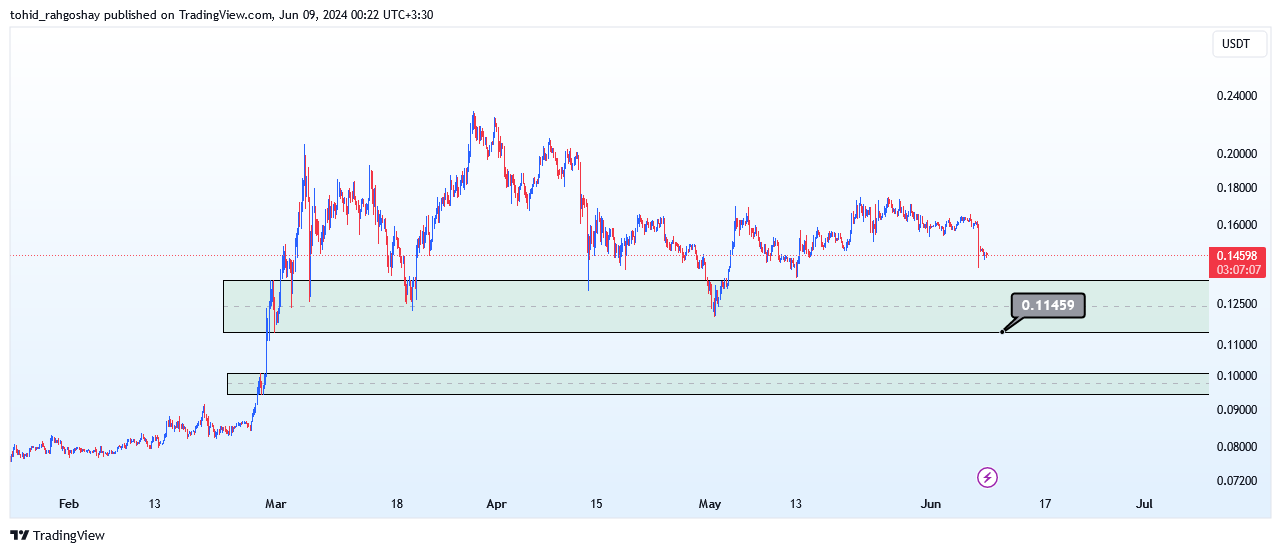This screenshot has width=1281, height=553.
Task: Click the 03:07:07 candle countdown timer
Action: 1240,270
